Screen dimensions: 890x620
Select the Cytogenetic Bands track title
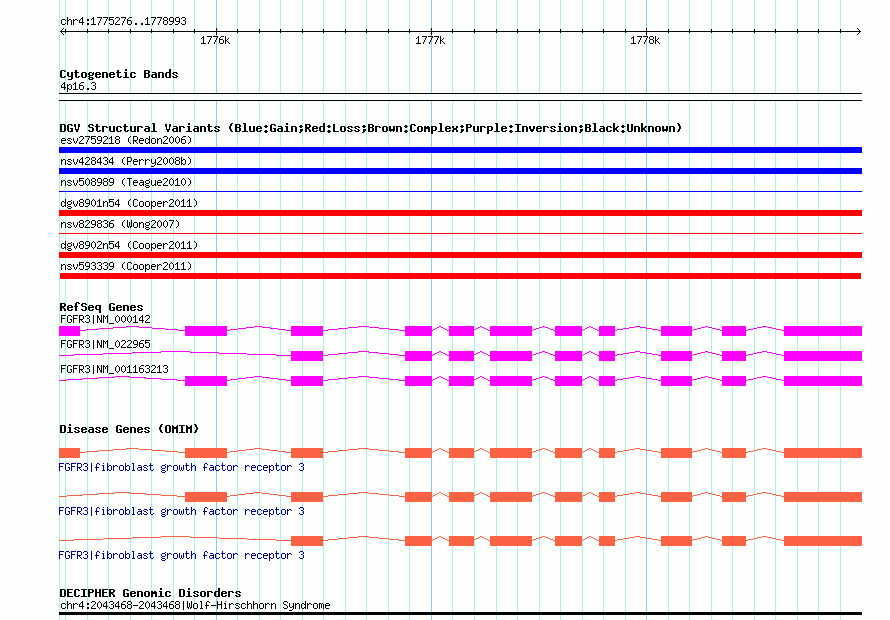coord(119,74)
